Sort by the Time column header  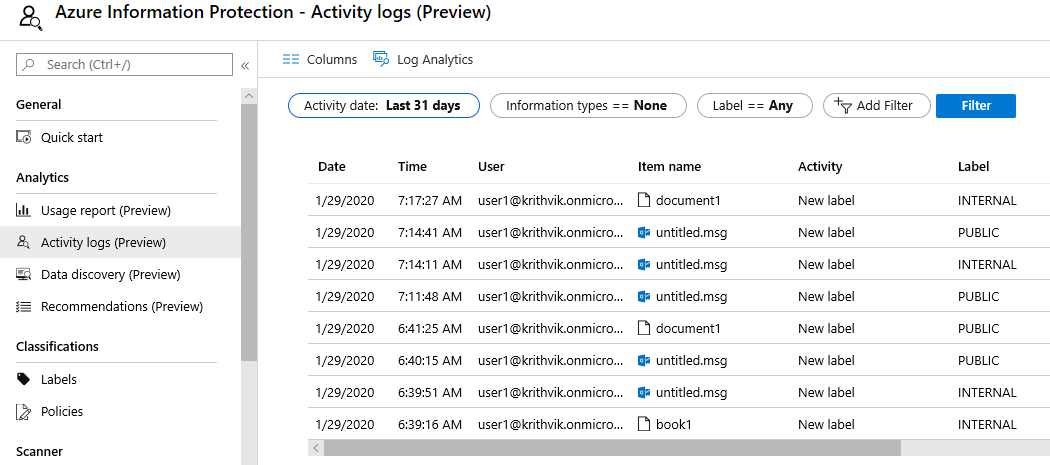point(412,166)
